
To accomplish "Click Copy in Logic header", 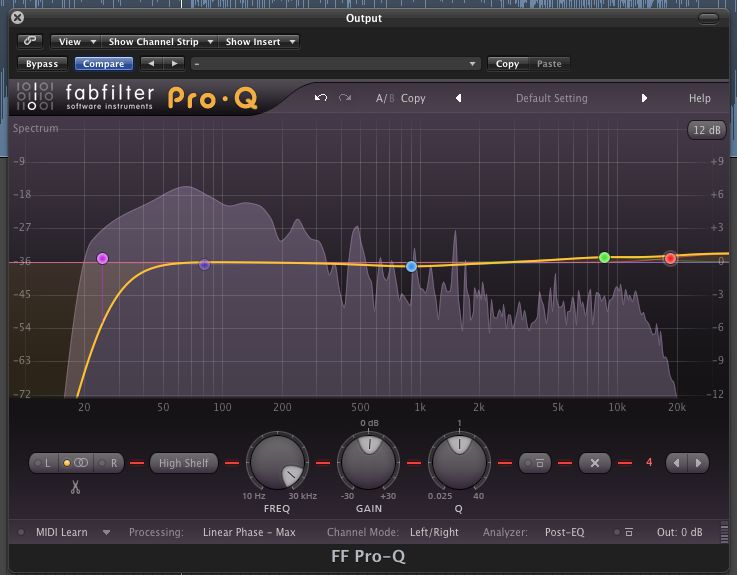I will coord(507,63).
